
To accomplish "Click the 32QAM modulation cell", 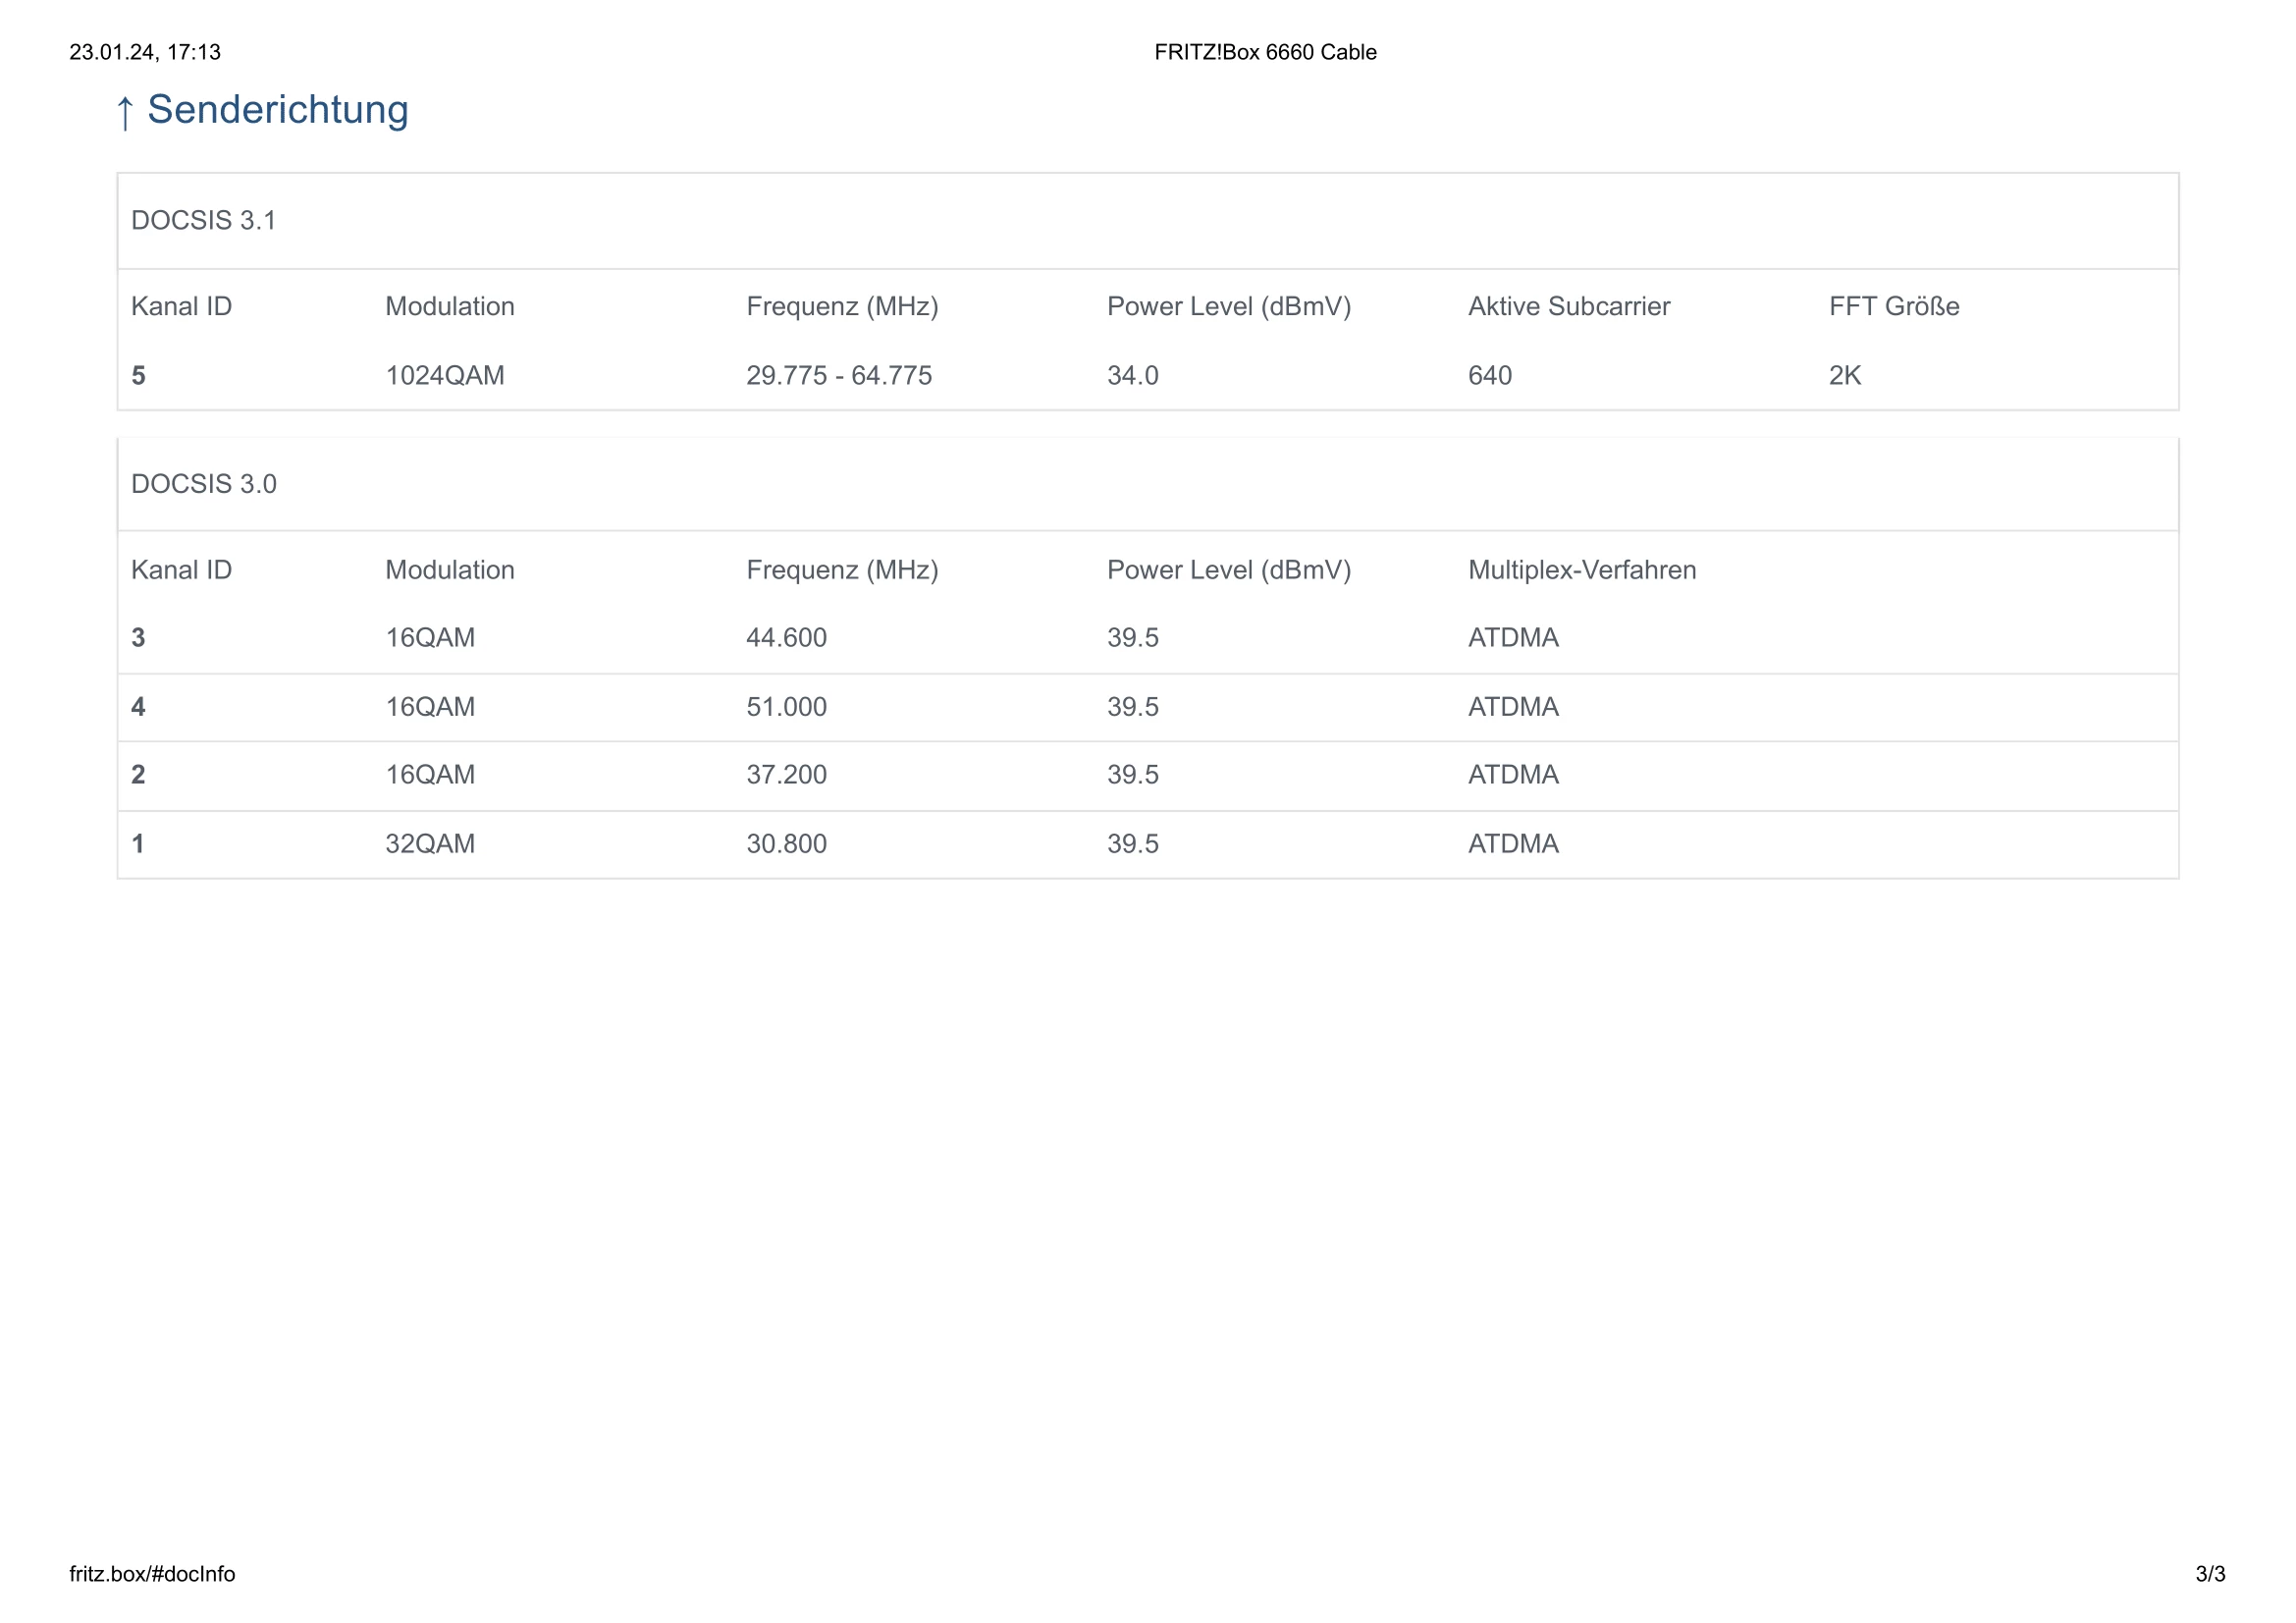I will tap(430, 844).
